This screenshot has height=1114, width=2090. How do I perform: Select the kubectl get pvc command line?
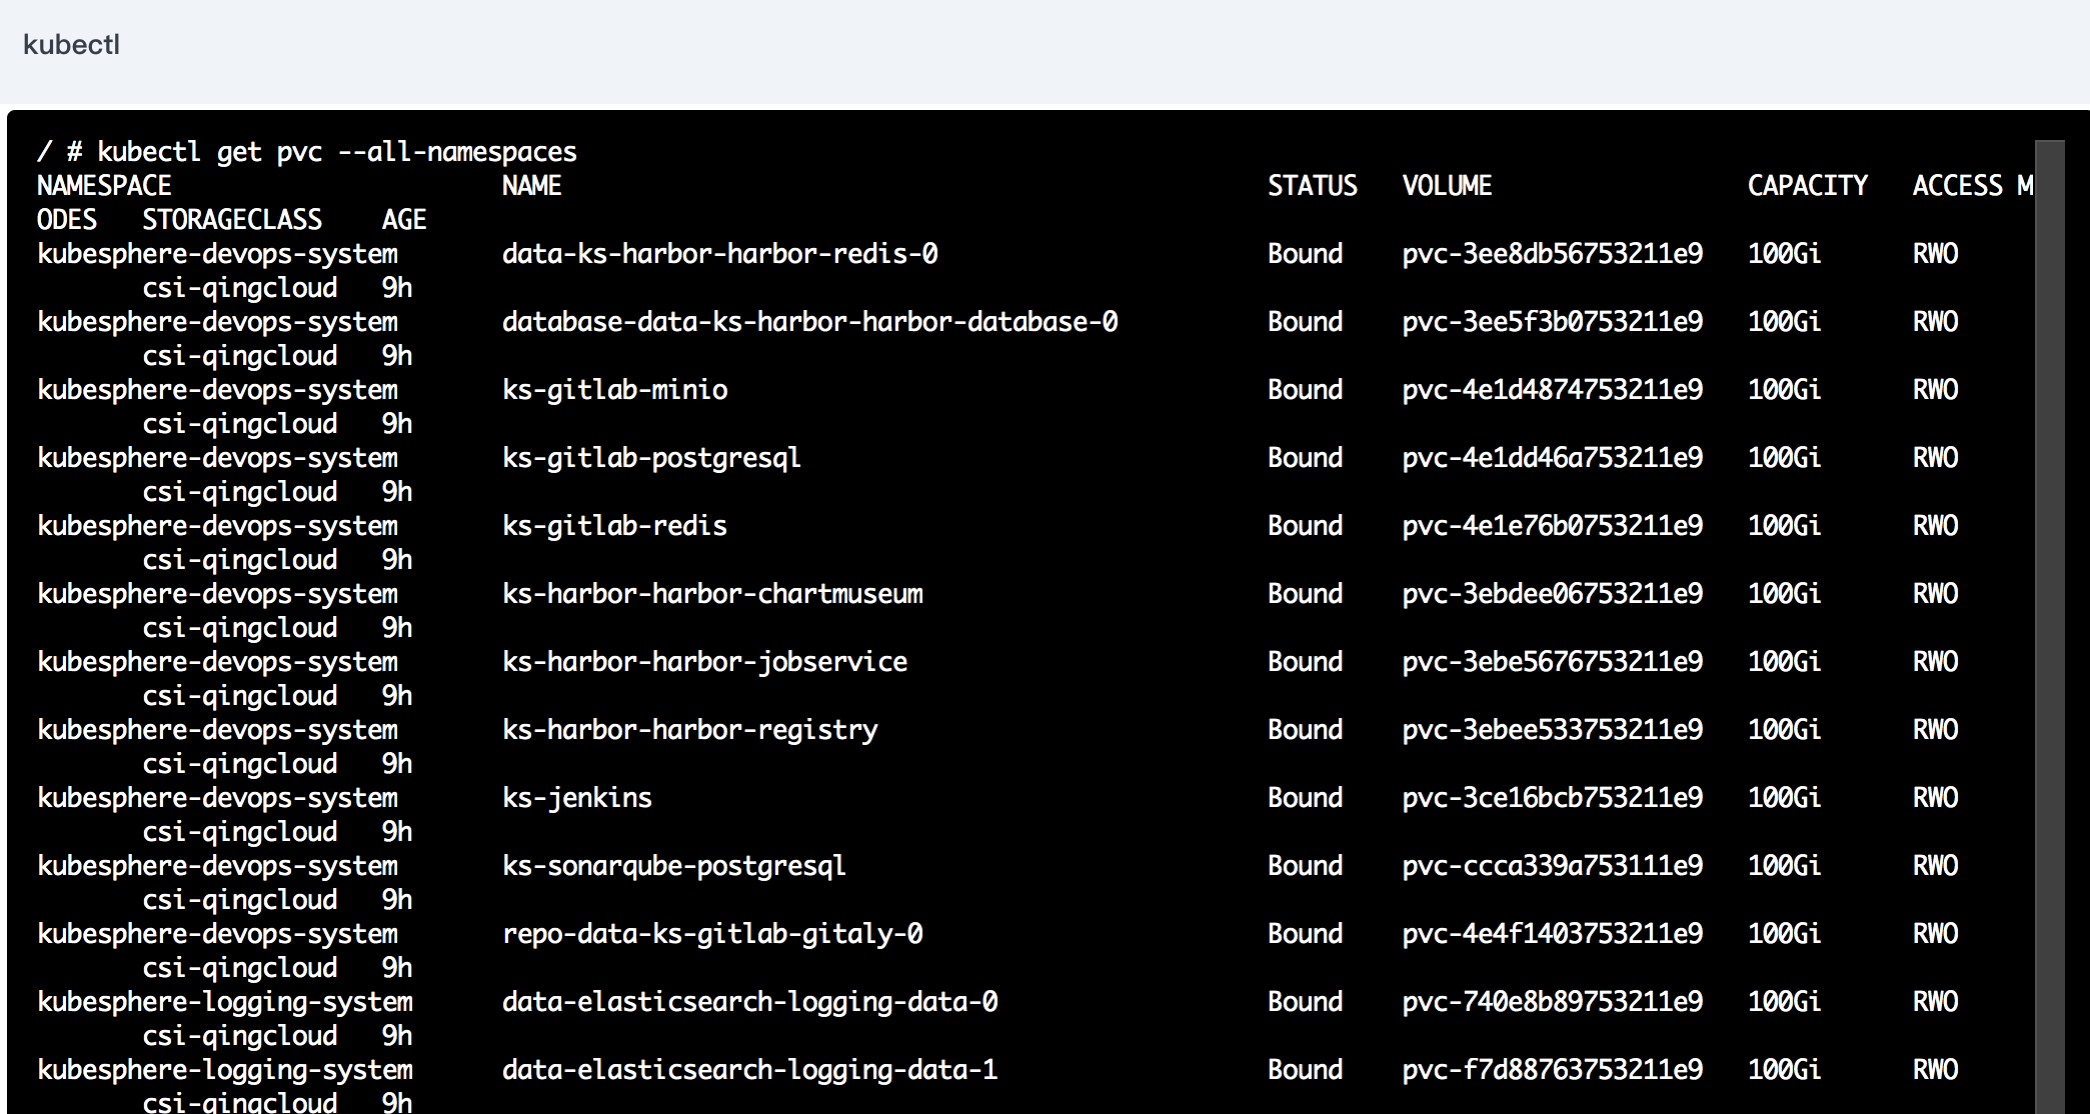click(x=305, y=151)
